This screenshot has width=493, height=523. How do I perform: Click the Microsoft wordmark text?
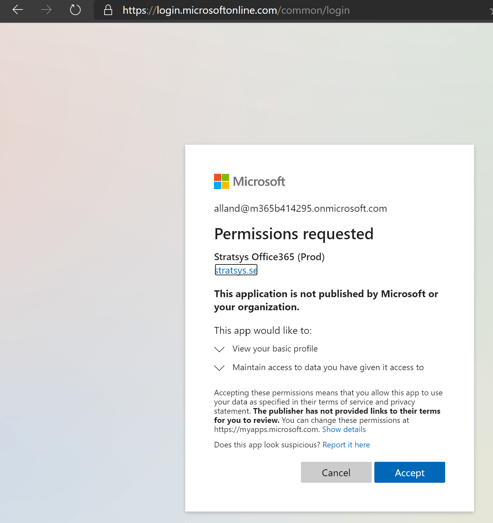259,181
